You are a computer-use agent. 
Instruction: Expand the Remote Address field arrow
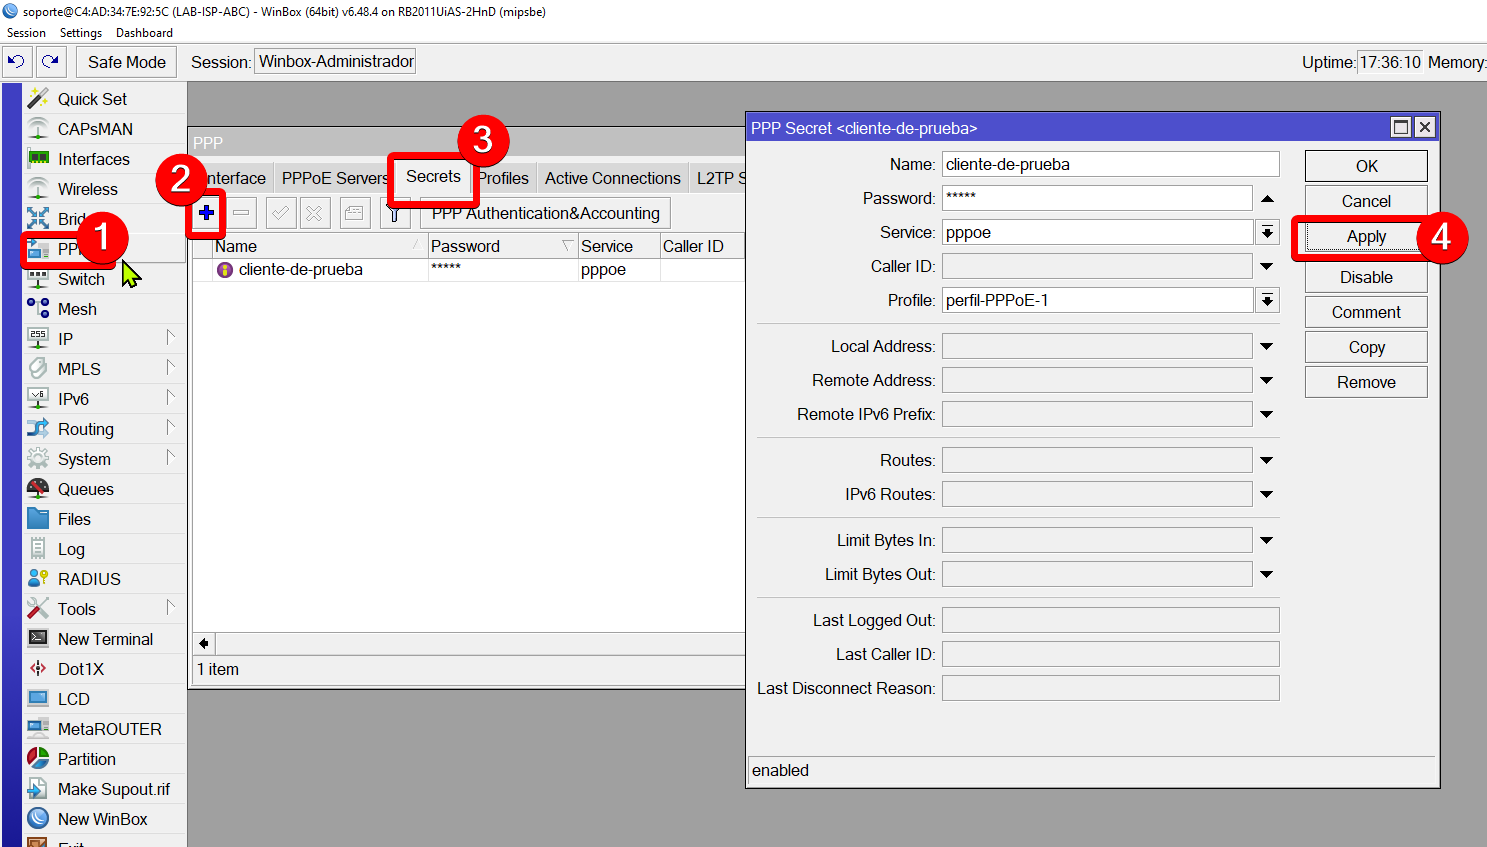pos(1267,380)
